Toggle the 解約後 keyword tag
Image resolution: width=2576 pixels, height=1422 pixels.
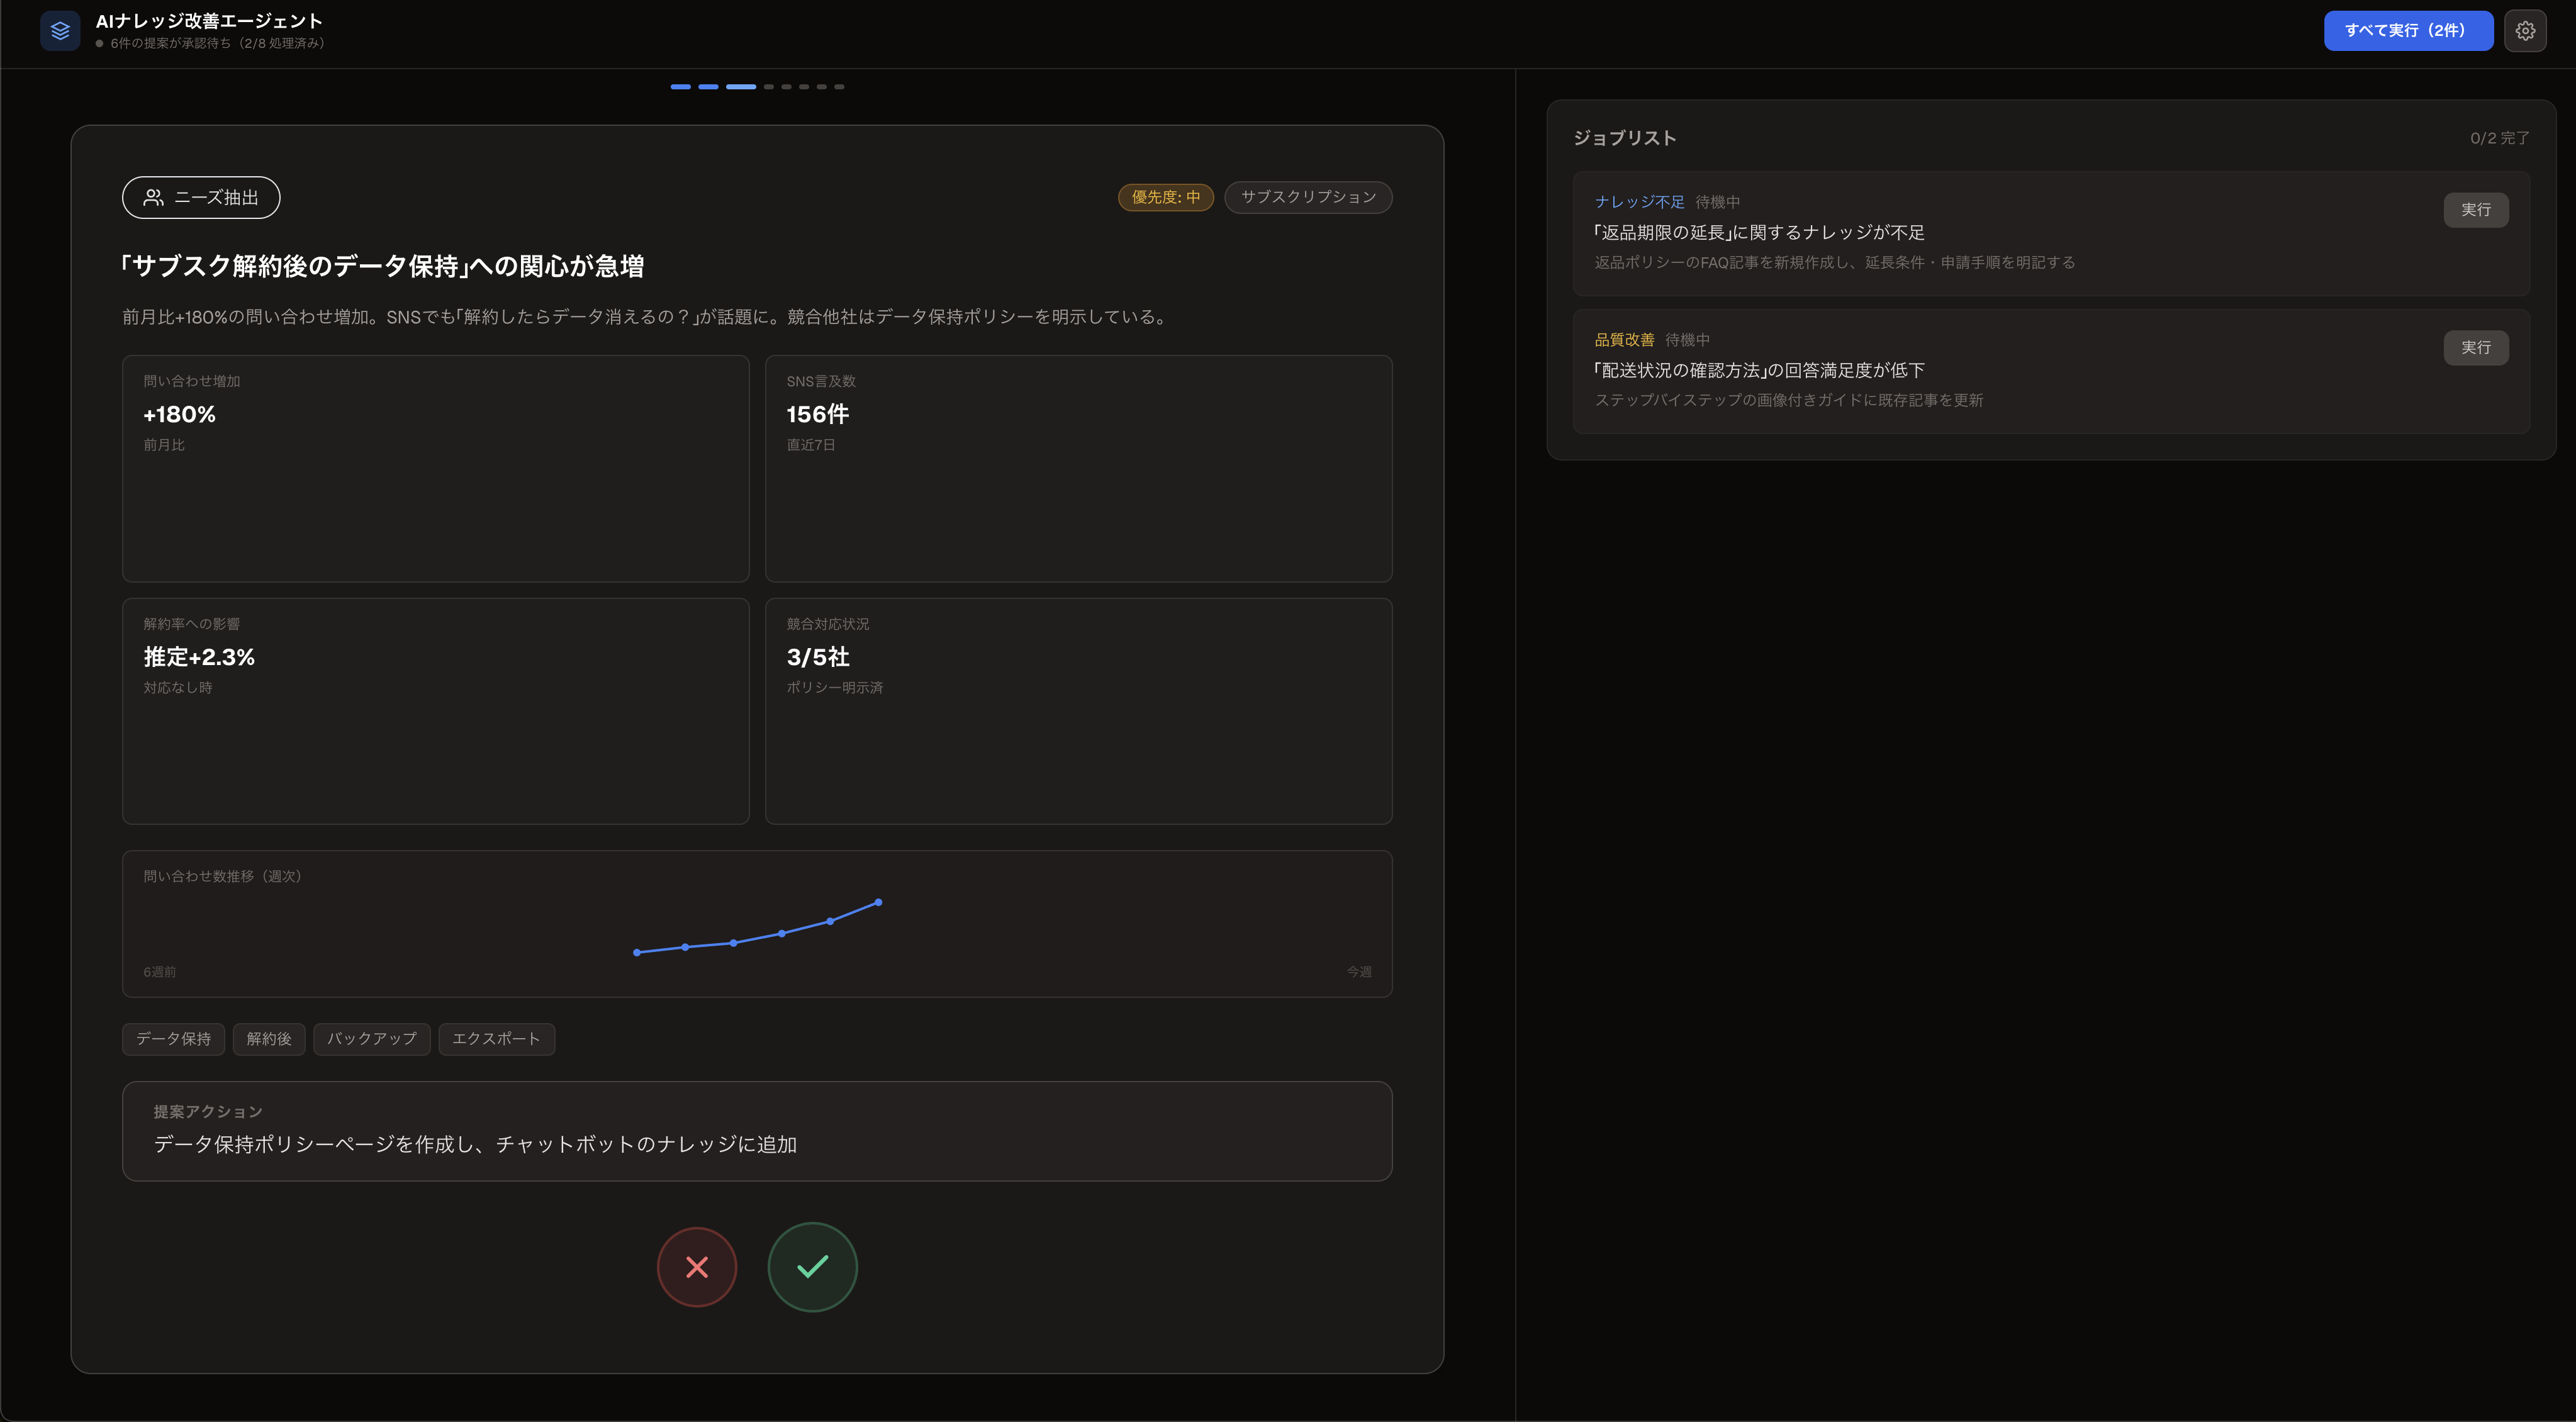pos(268,1039)
